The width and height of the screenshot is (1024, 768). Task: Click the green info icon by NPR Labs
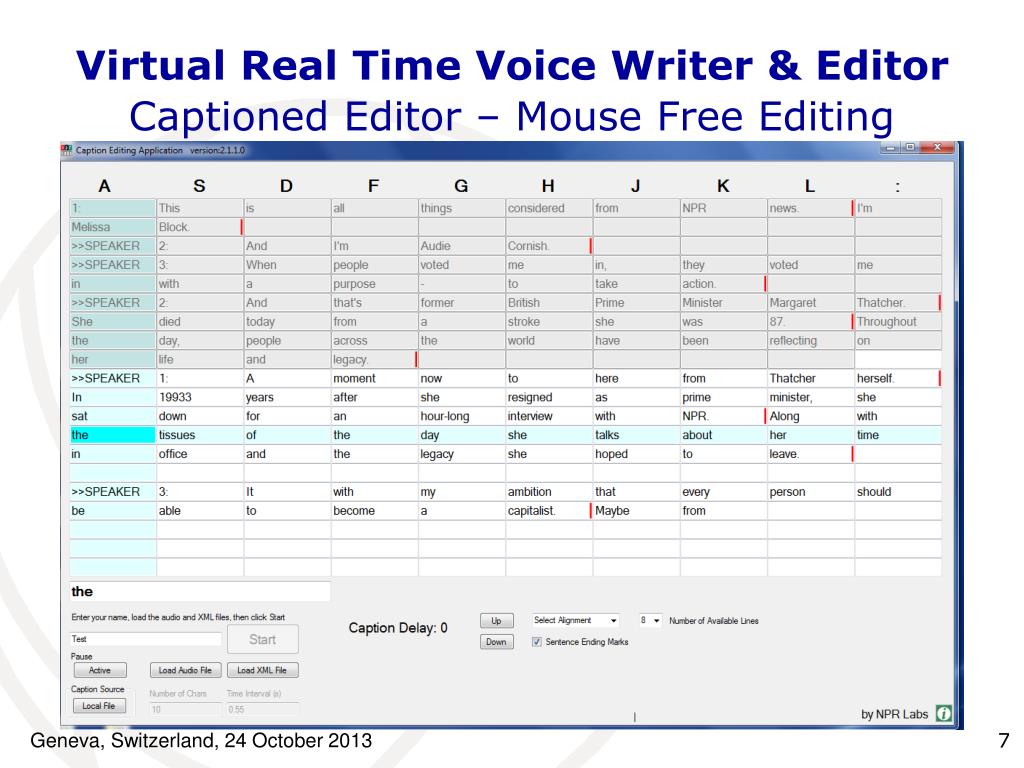point(944,713)
